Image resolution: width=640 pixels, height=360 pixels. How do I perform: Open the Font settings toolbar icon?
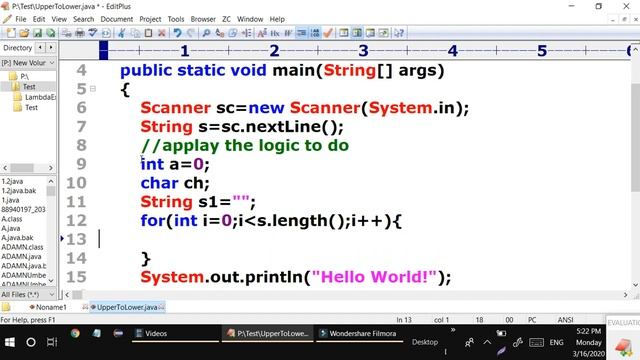pyautogui.click(x=262, y=33)
